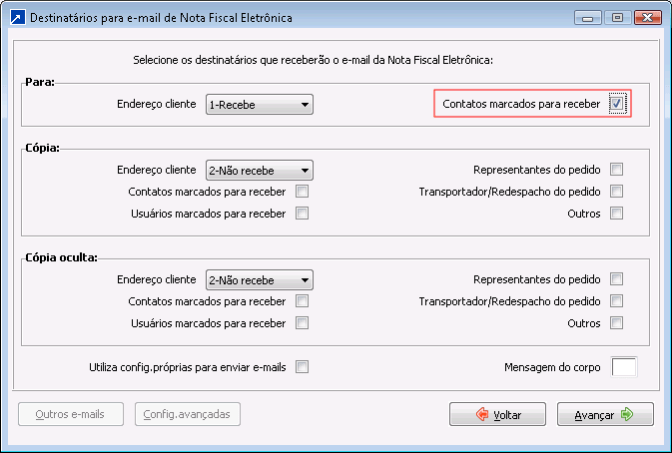Click the Outros e-mails button
Screen dimensions: 672x453
(x=71, y=414)
